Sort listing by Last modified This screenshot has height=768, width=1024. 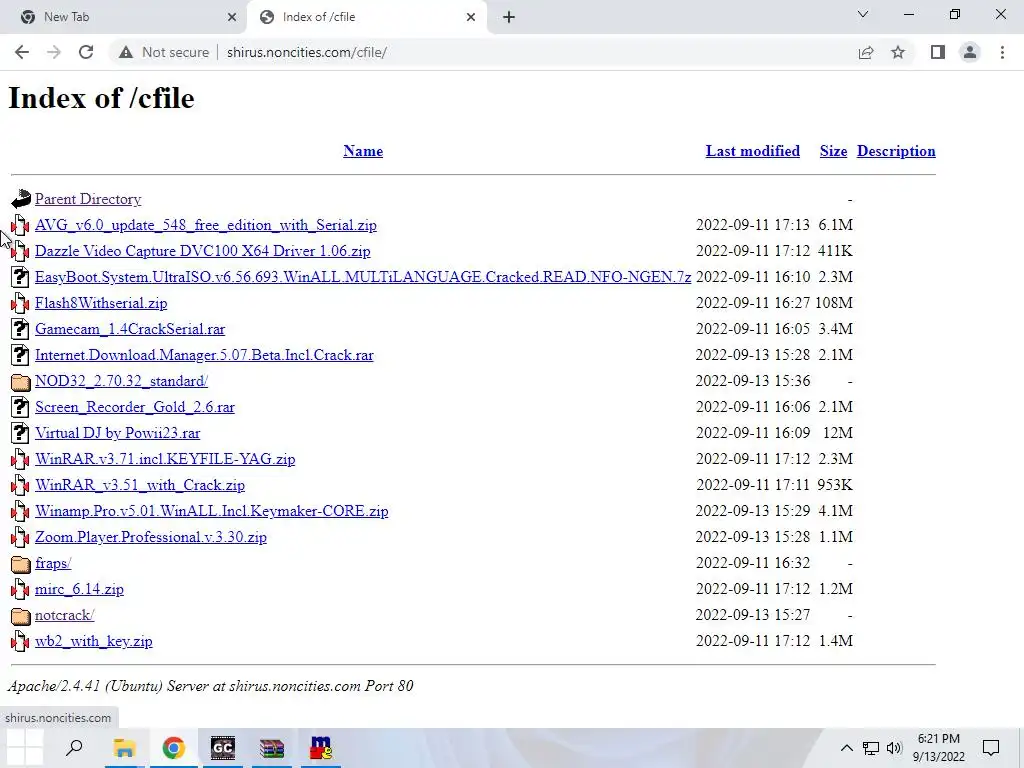(x=752, y=151)
